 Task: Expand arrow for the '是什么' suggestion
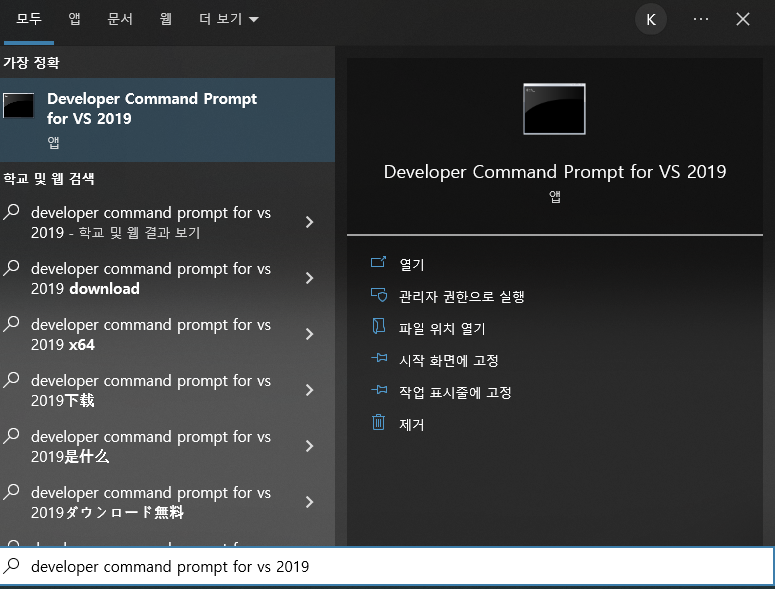(309, 446)
